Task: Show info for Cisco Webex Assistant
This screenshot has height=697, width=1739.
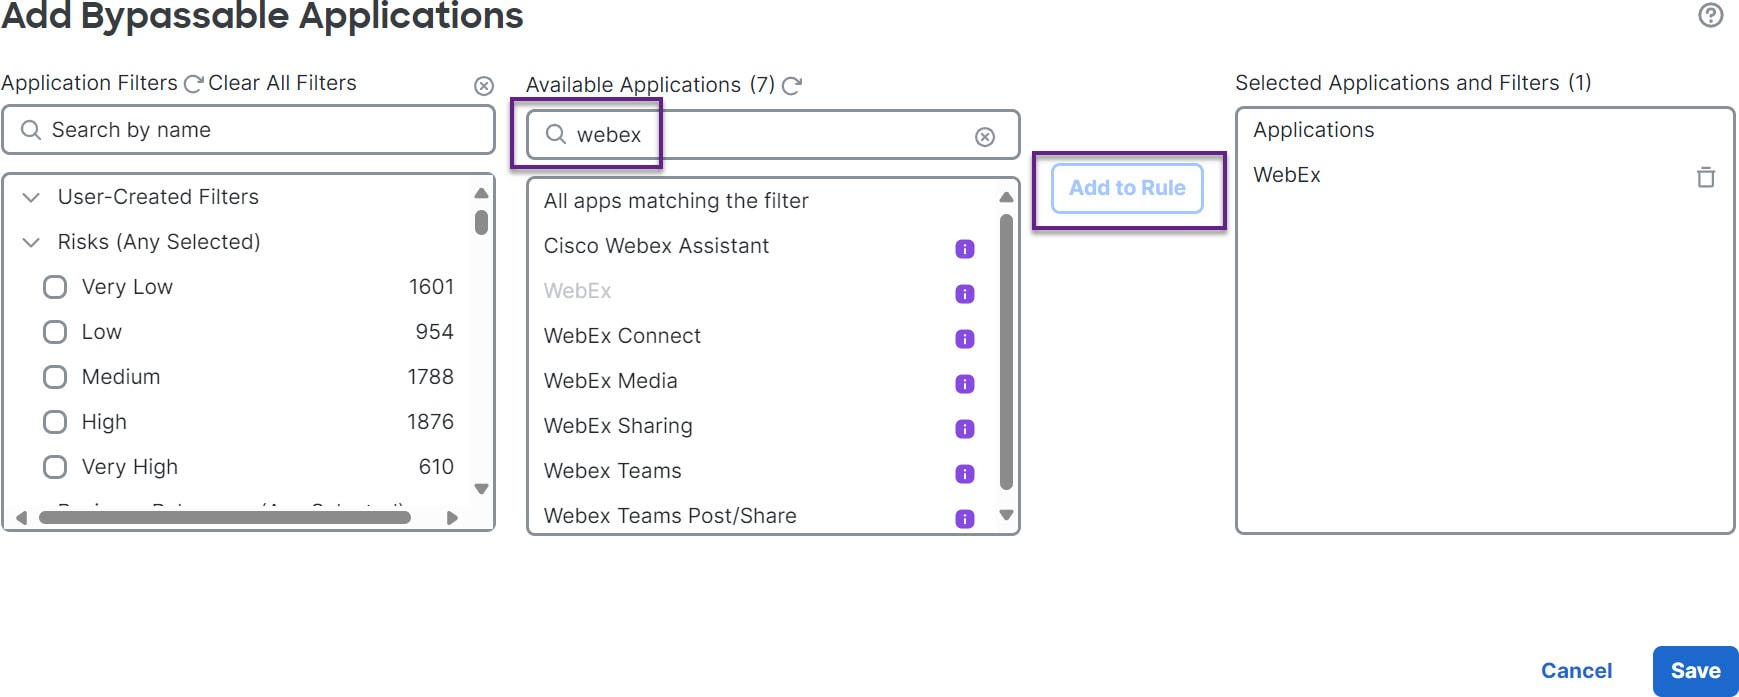Action: click(965, 249)
